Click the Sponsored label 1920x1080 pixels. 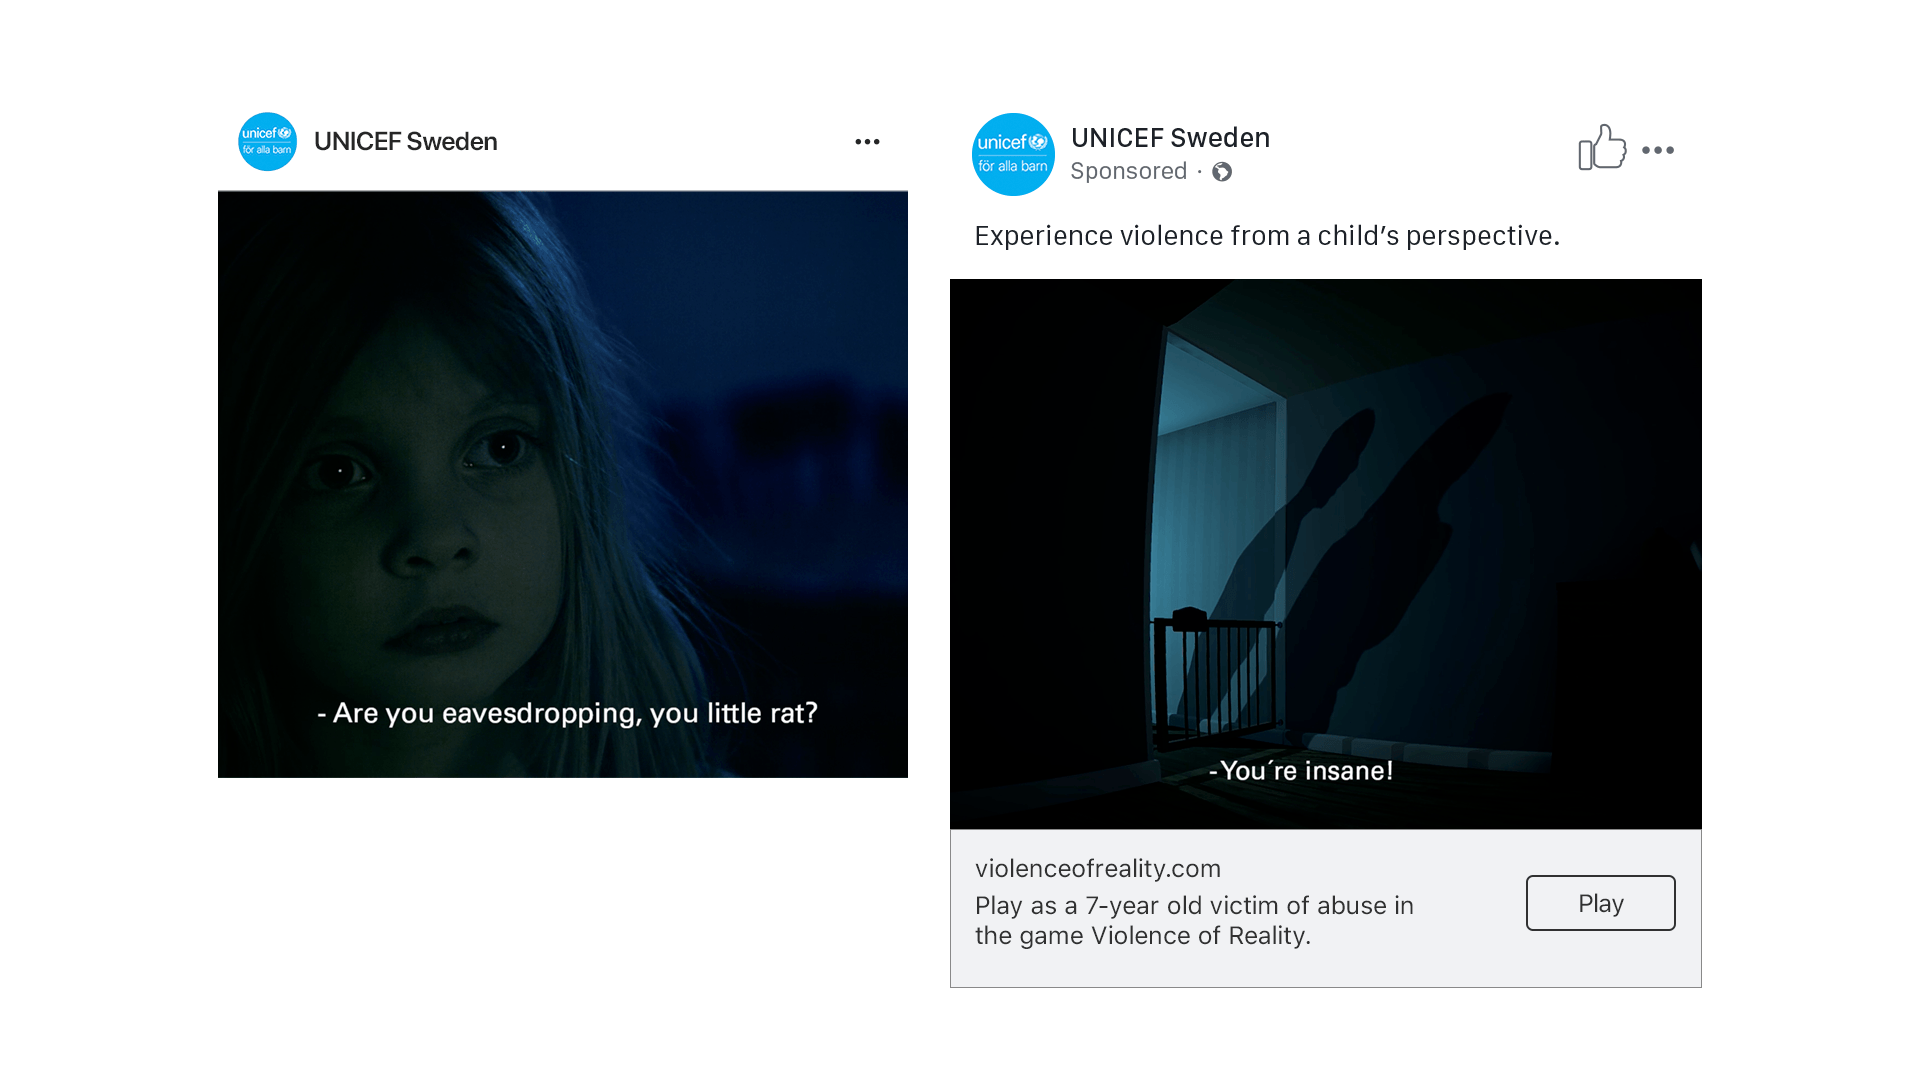[x=1128, y=171]
